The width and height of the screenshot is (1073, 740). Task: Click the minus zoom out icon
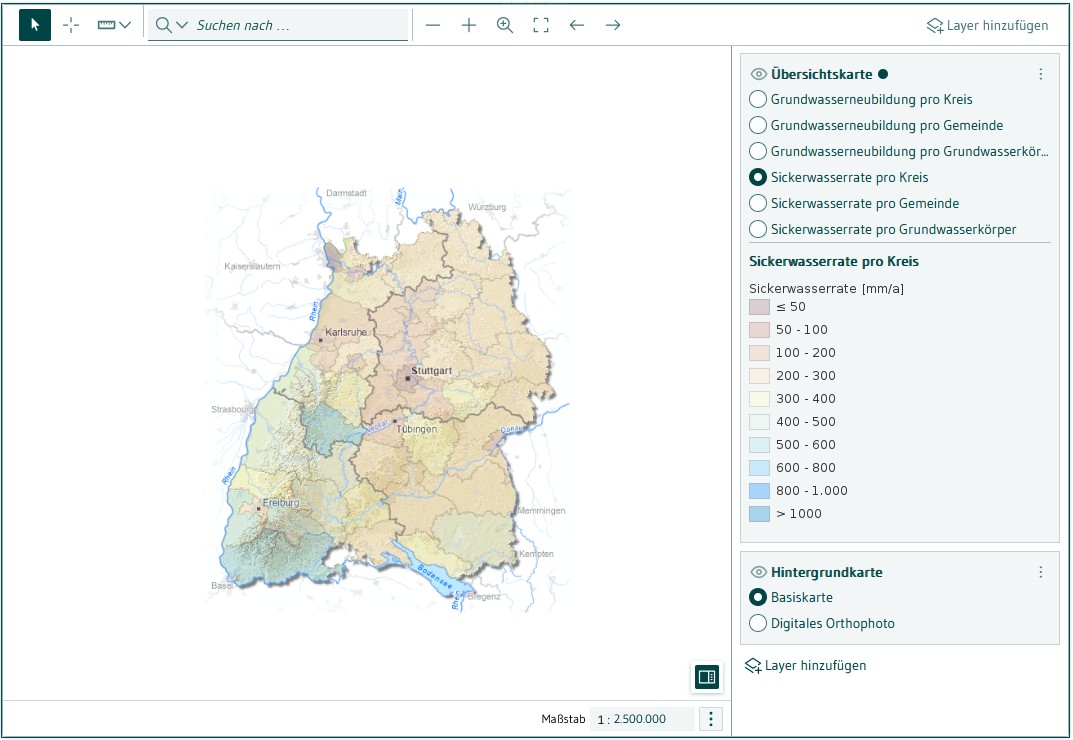pos(433,25)
